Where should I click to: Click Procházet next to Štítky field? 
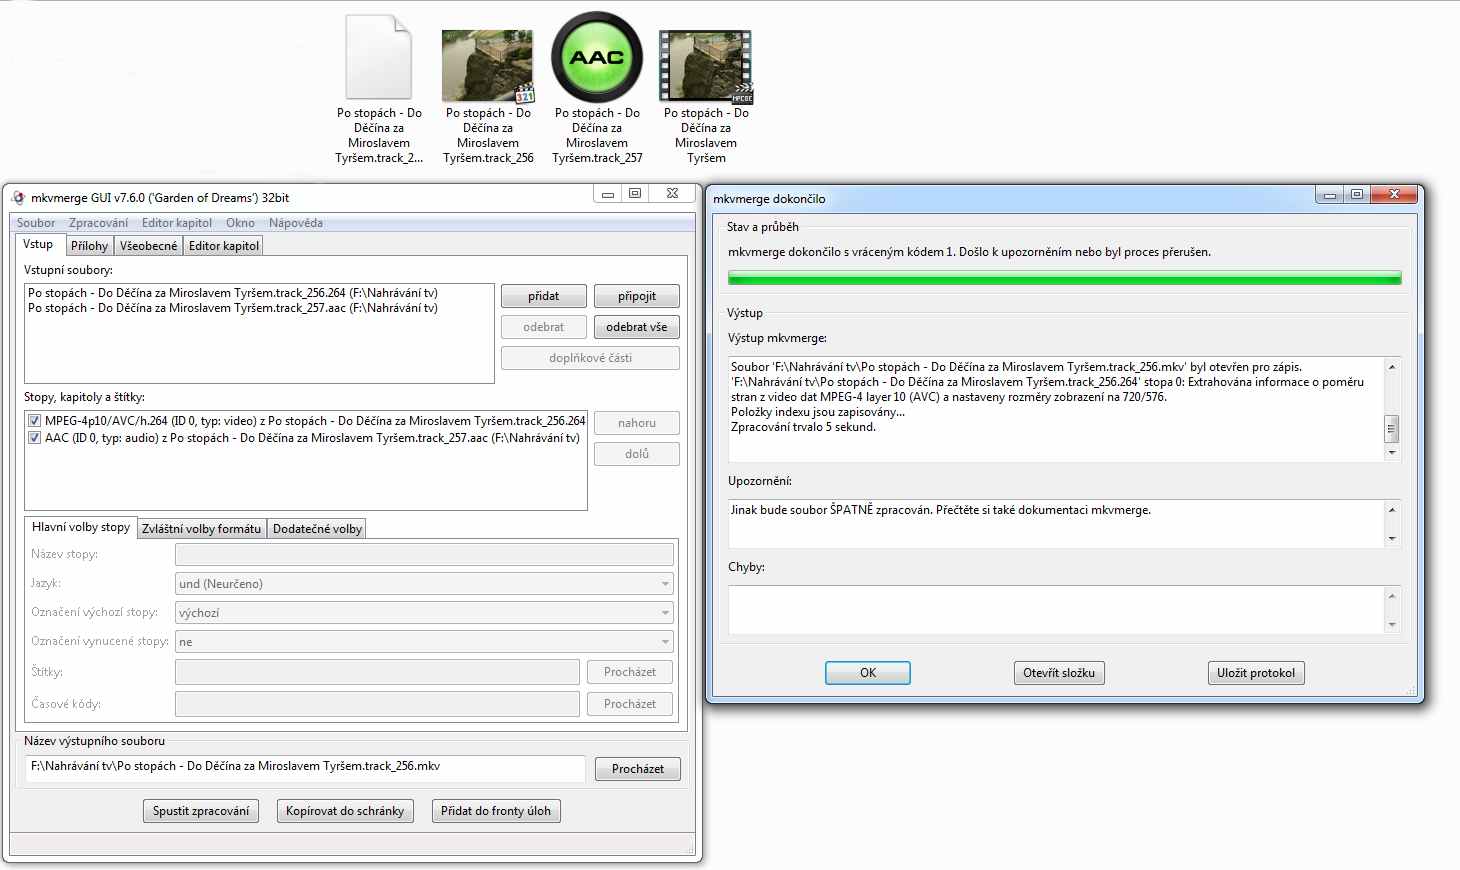[x=630, y=672]
